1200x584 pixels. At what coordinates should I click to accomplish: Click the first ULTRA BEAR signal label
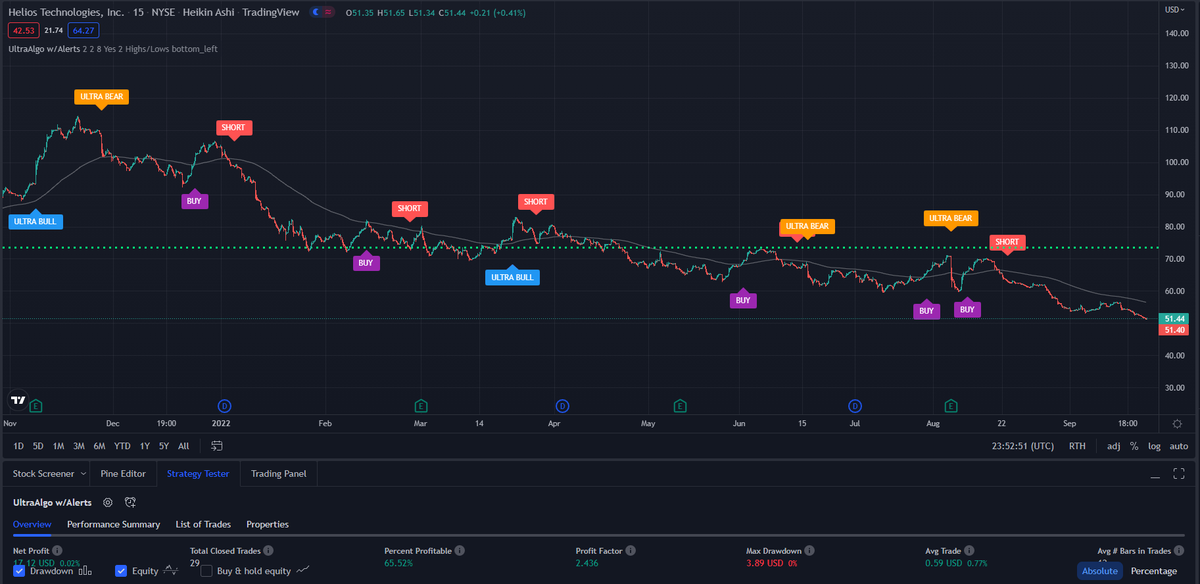click(x=102, y=97)
